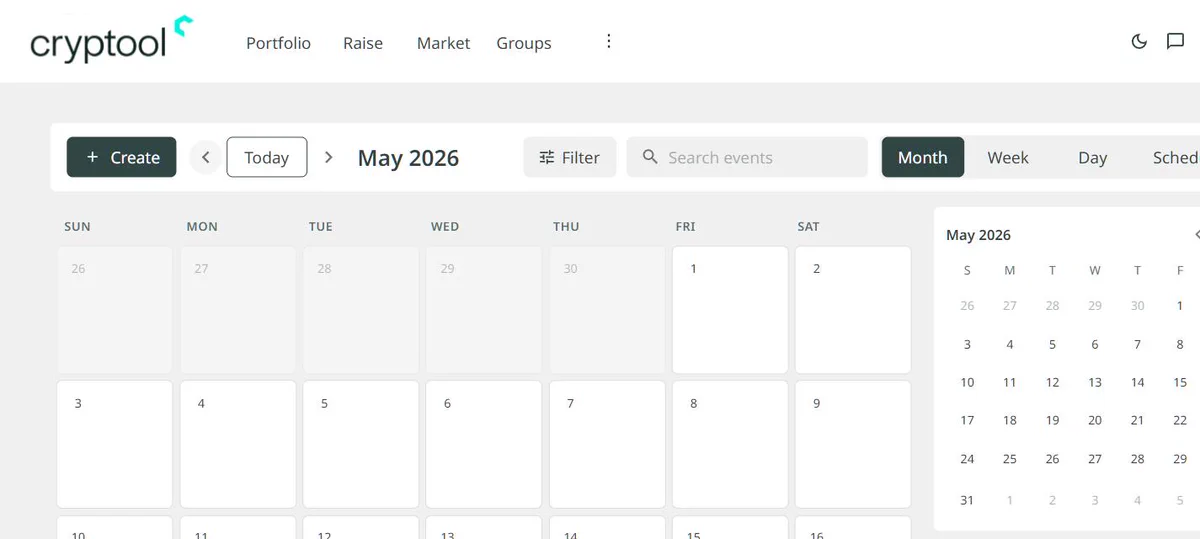Select May 8 cell in main calendar
Image resolution: width=1200 pixels, height=539 pixels.
[730, 444]
